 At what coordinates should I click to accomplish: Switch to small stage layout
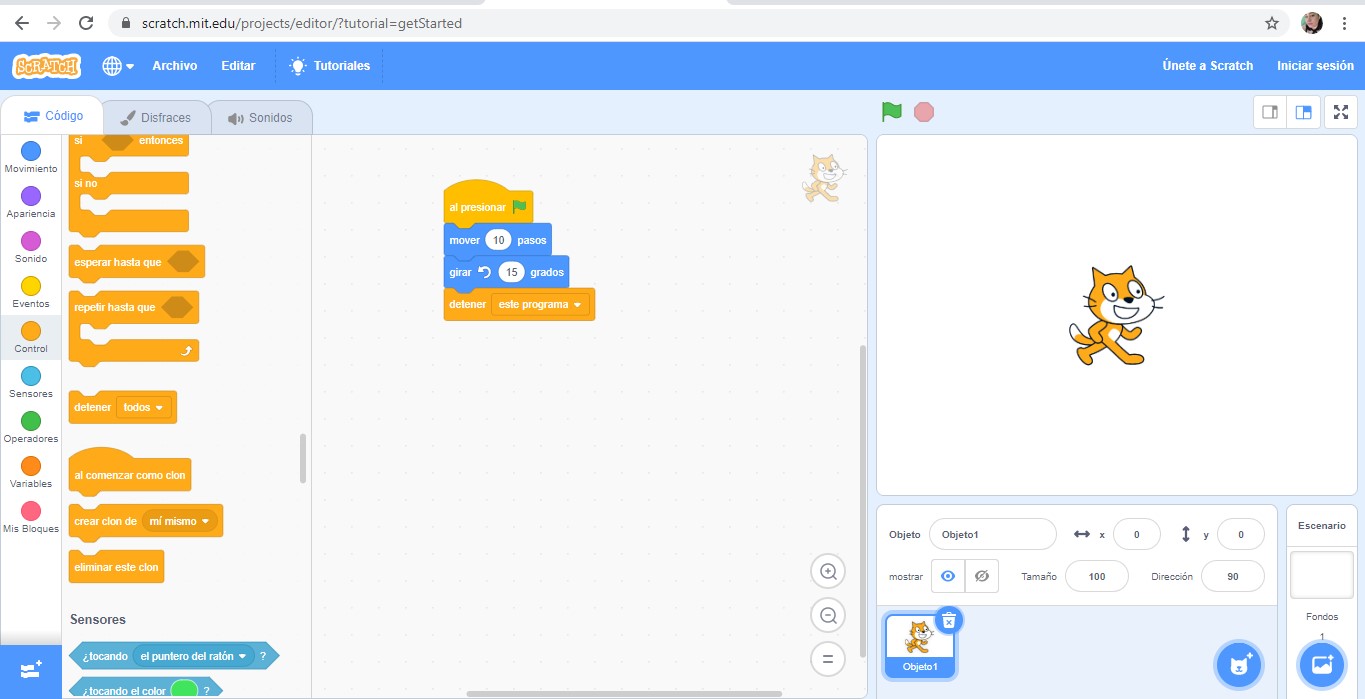coord(1270,112)
